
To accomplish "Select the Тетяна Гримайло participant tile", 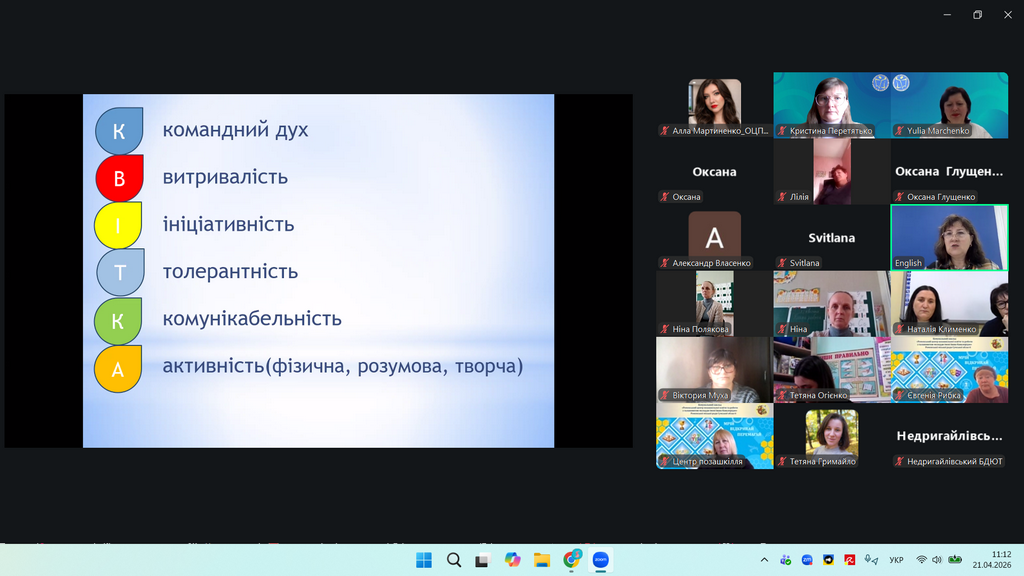I will [831, 436].
